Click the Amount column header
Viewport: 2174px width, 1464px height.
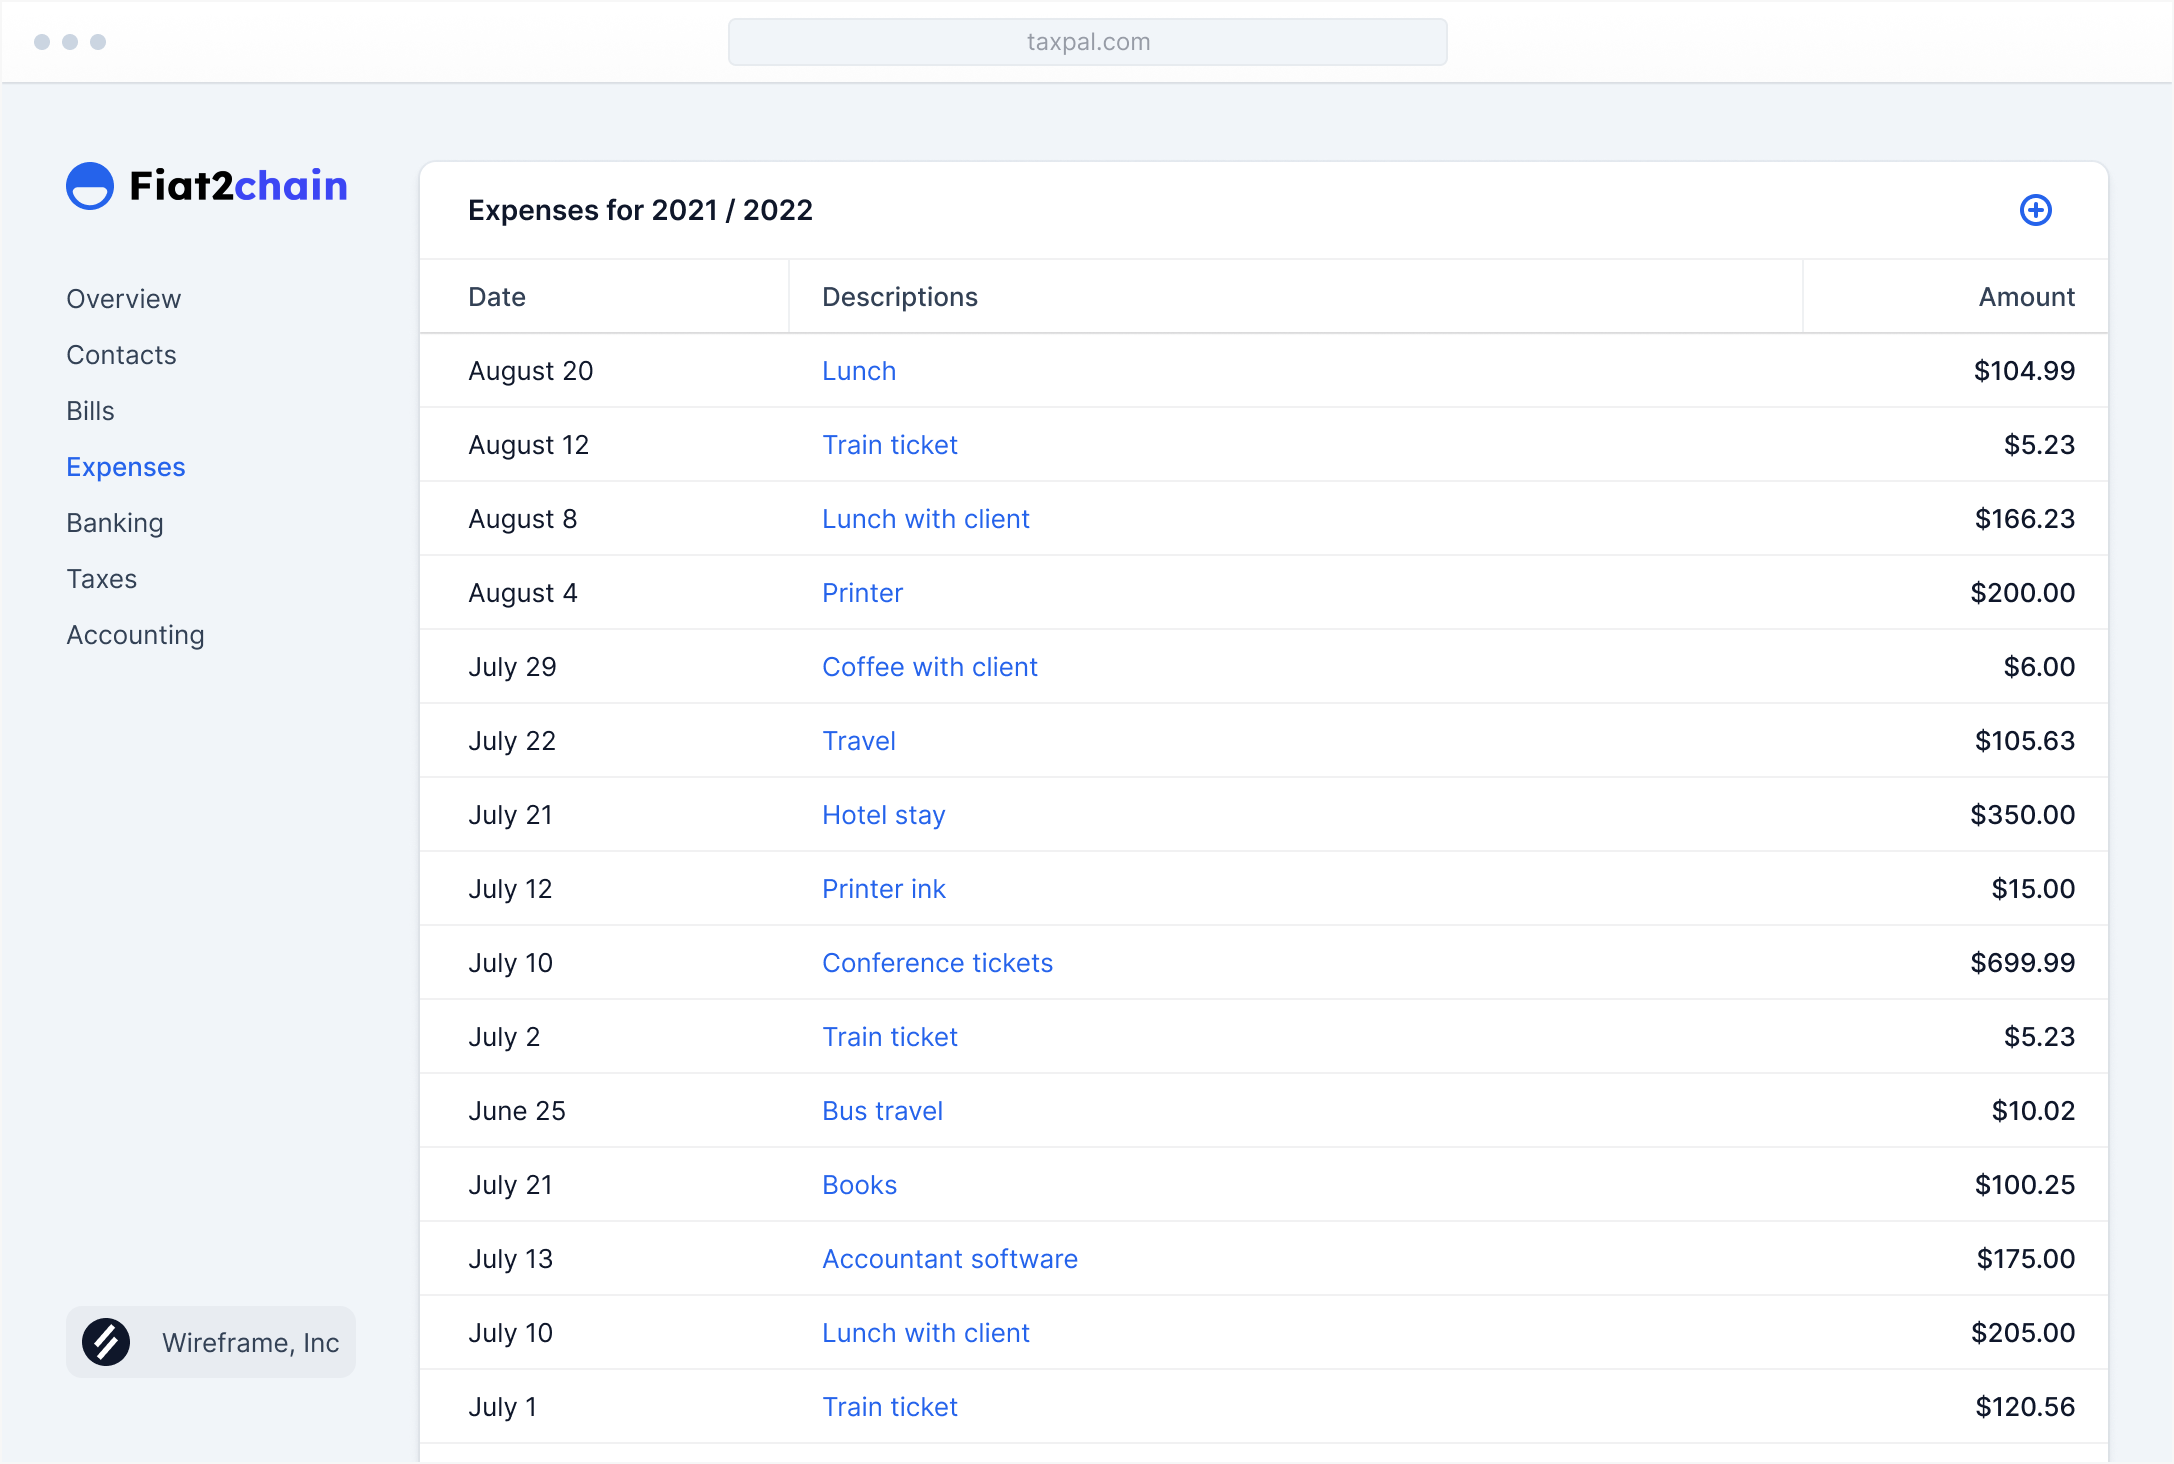click(x=2027, y=297)
